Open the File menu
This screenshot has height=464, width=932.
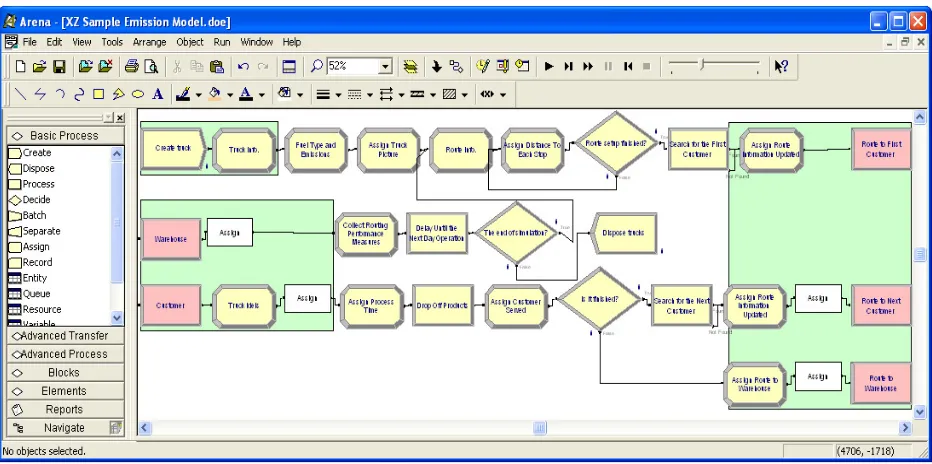(x=30, y=42)
